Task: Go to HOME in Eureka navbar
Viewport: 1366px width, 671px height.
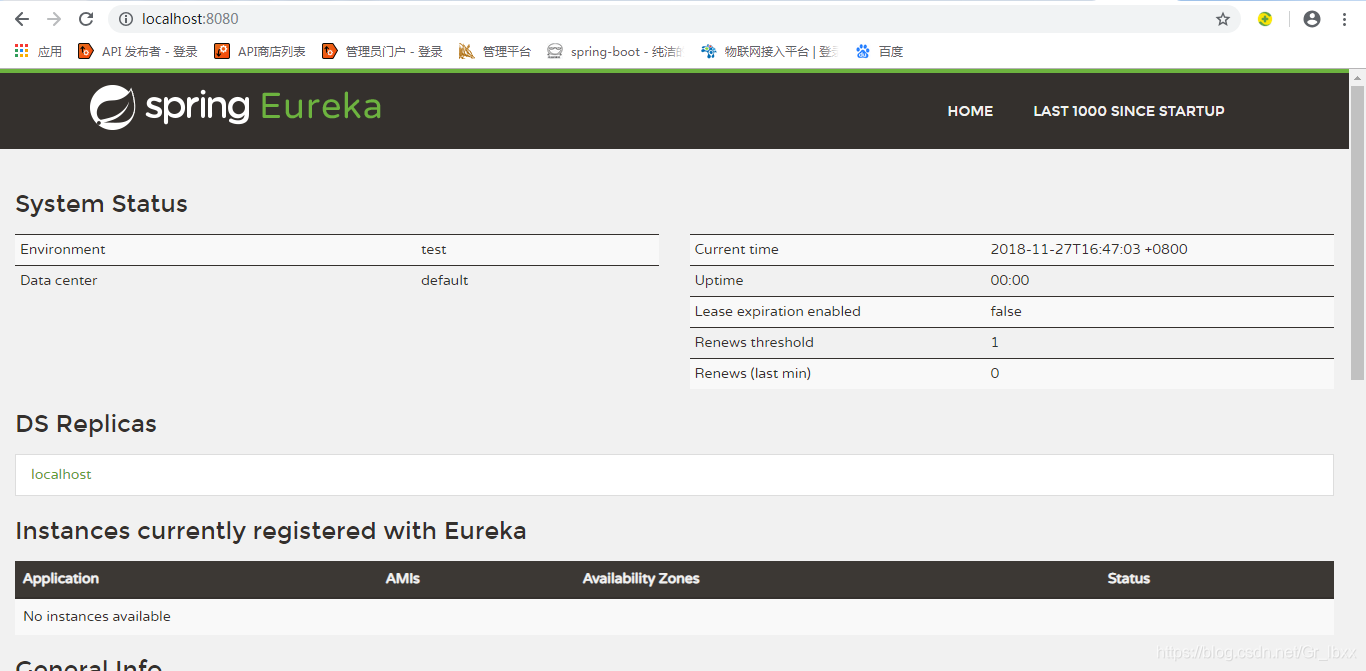Action: [x=970, y=111]
